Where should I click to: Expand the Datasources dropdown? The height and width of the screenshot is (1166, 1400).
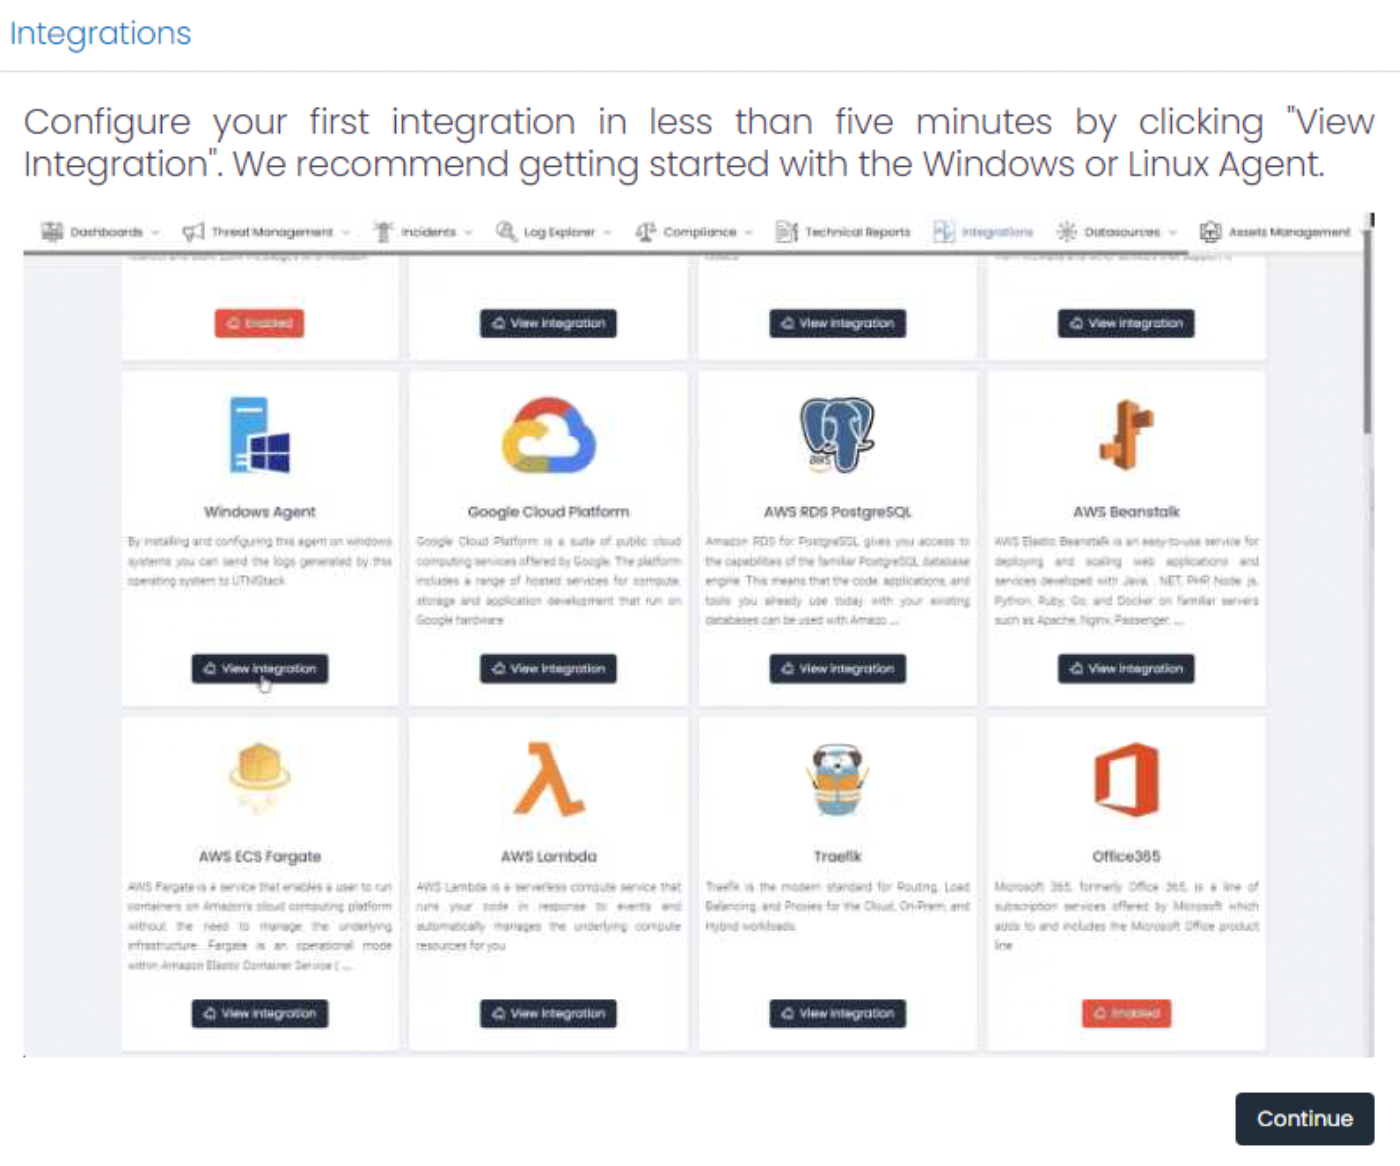click(1117, 232)
